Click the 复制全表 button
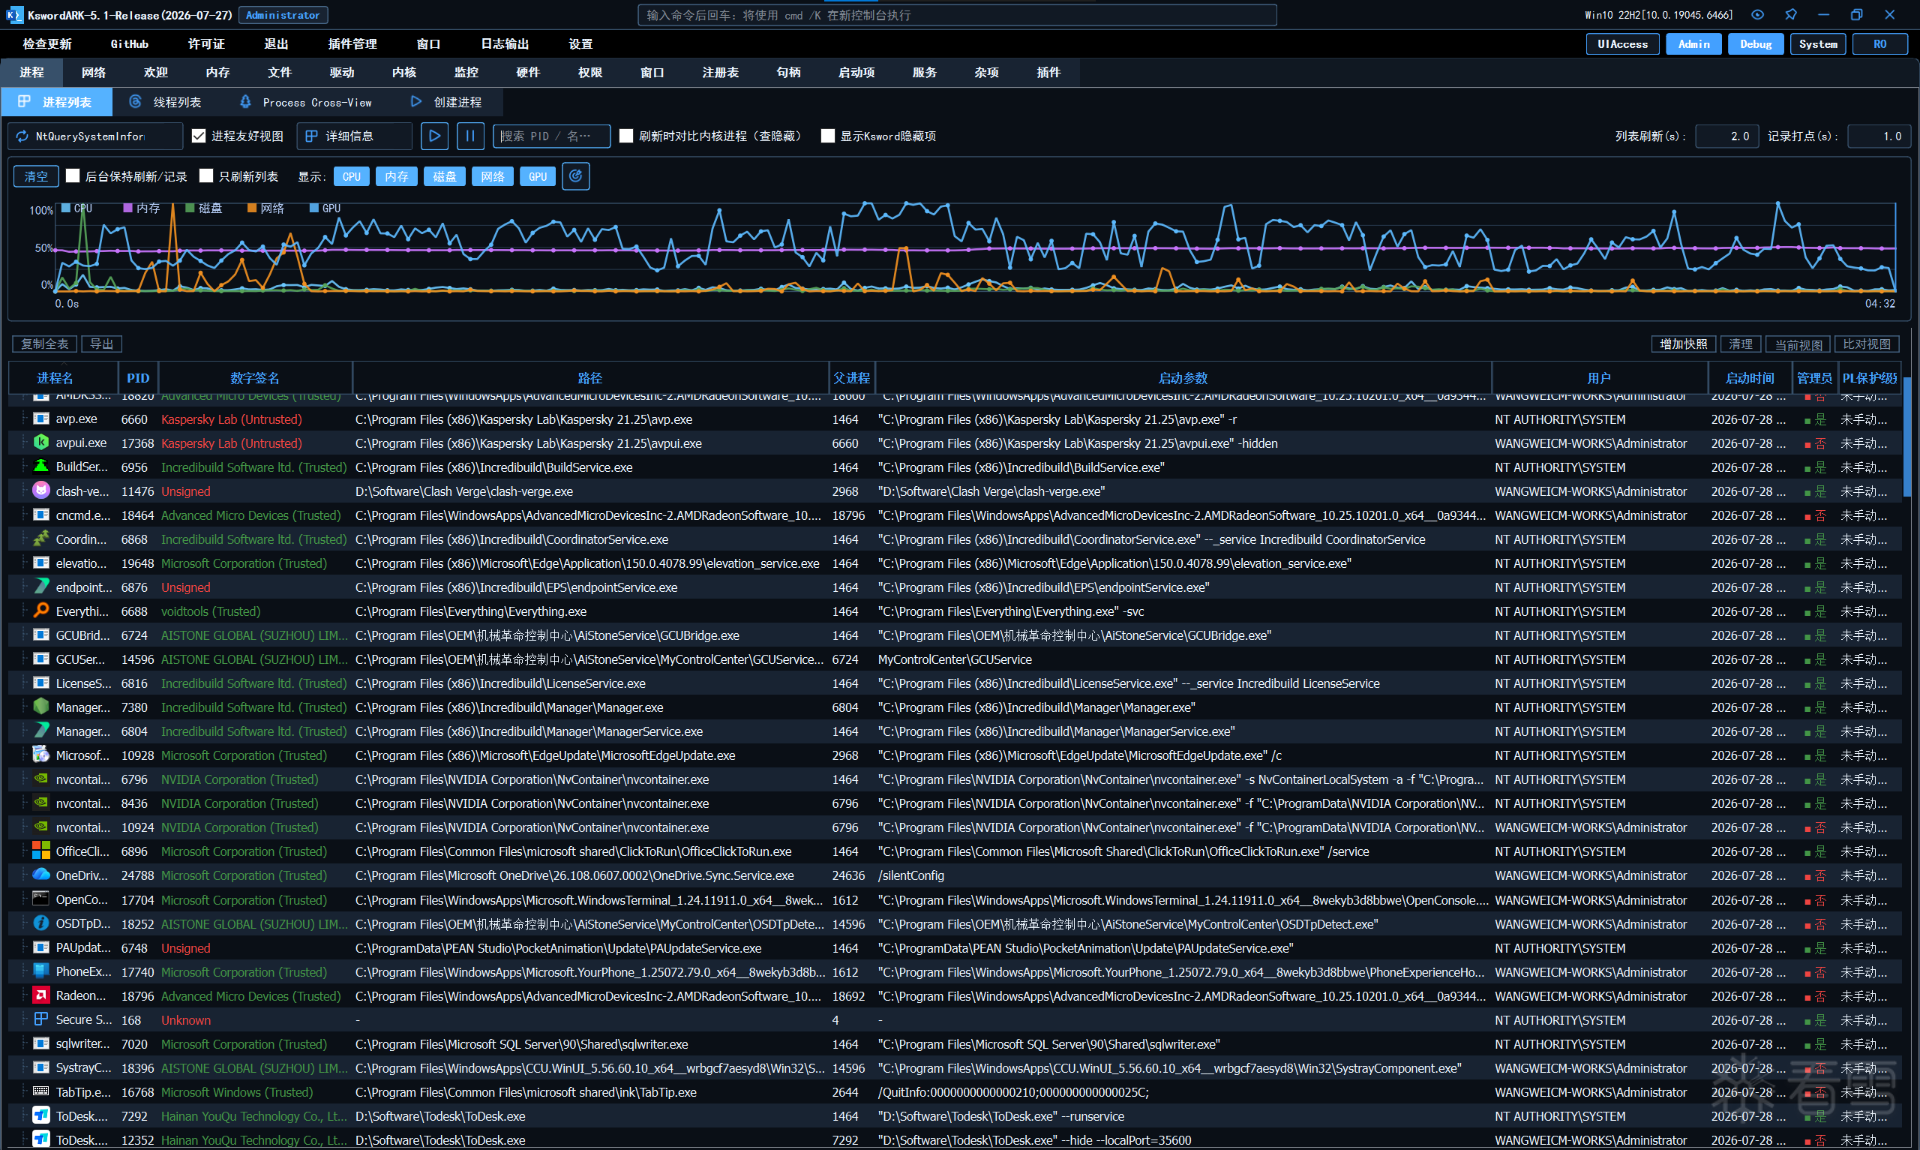The width and height of the screenshot is (1920, 1150). (x=45, y=344)
